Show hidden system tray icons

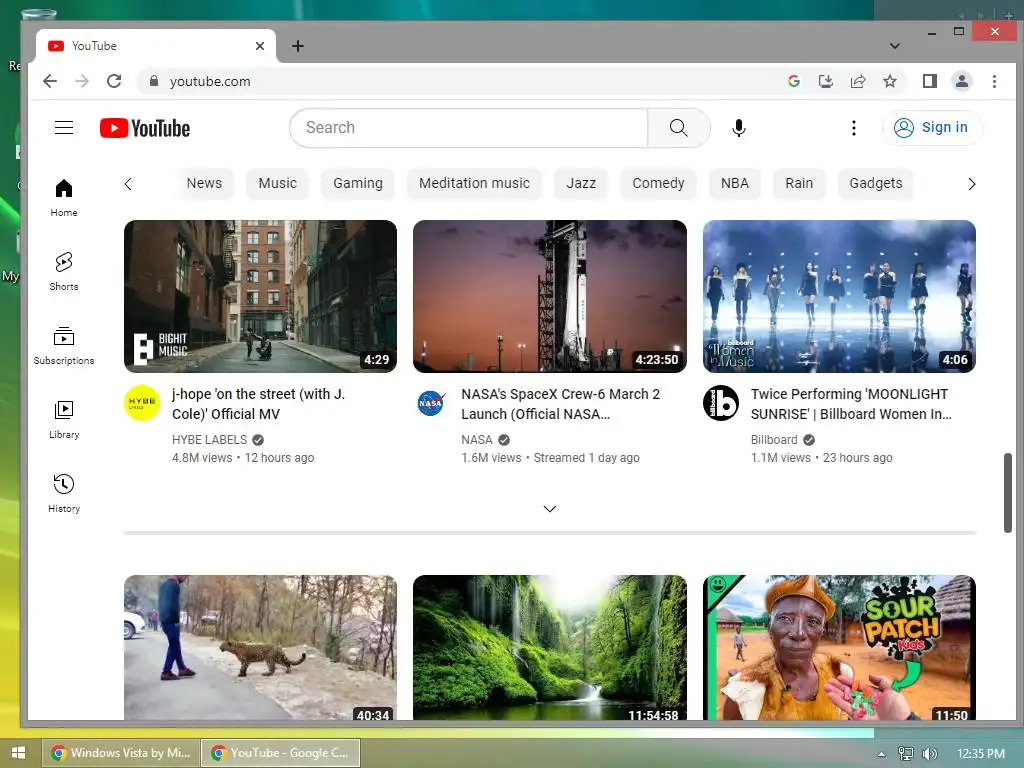(x=881, y=754)
